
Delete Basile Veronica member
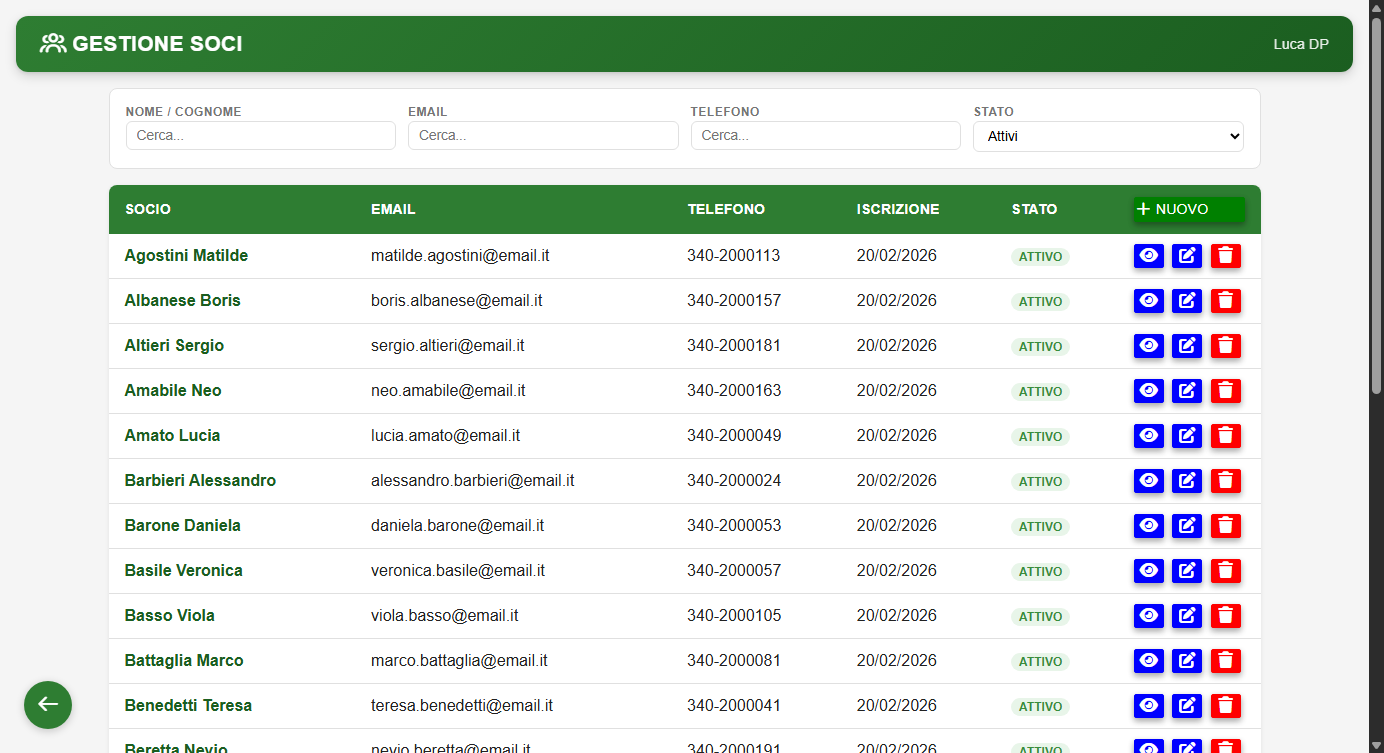pos(1226,571)
